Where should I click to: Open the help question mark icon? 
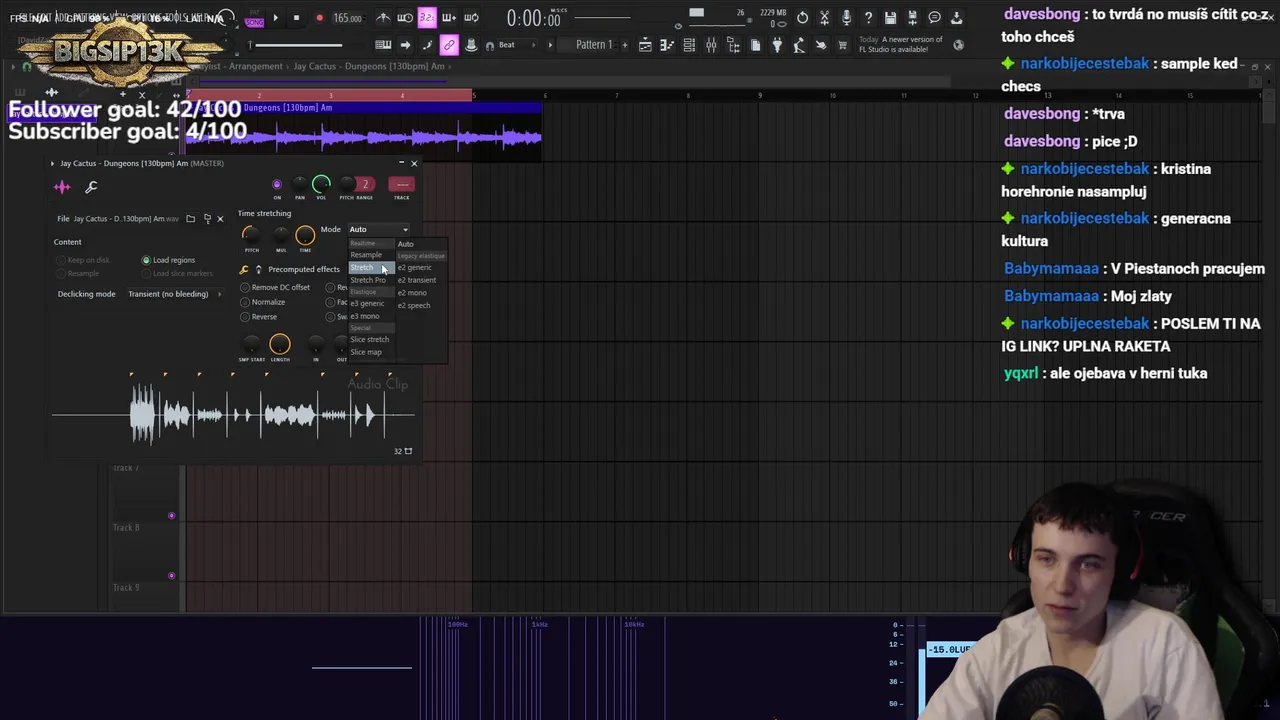pyautogui.click(x=868, y=17)
